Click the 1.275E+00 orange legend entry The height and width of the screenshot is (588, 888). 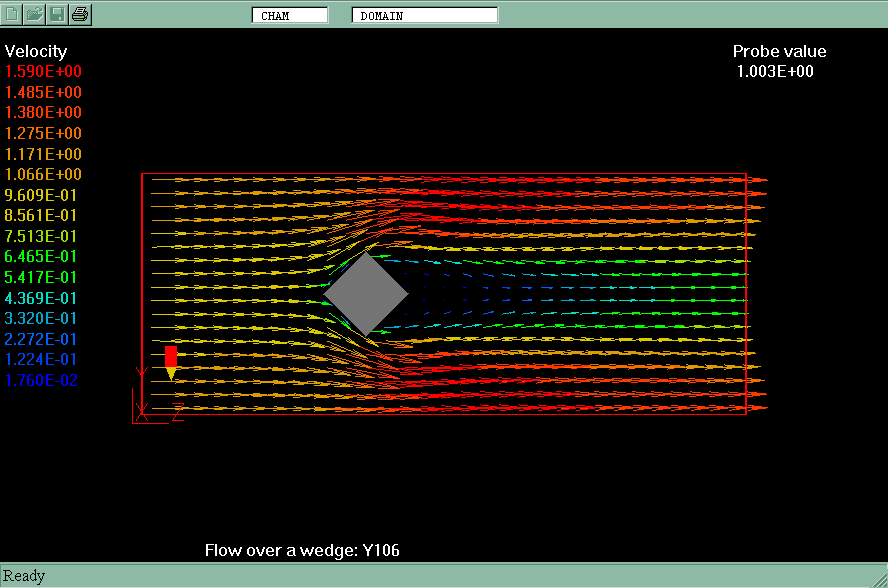click(44, 133)
